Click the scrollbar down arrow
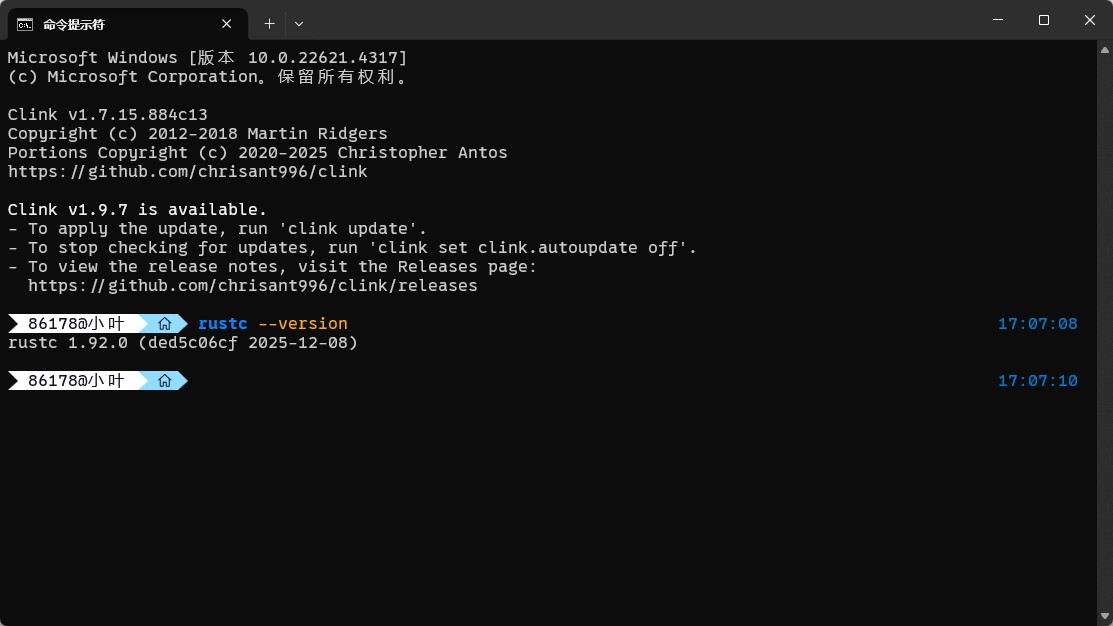Image resolution: width=1113 pixels, height=626 pixels. click(1104, 616)
